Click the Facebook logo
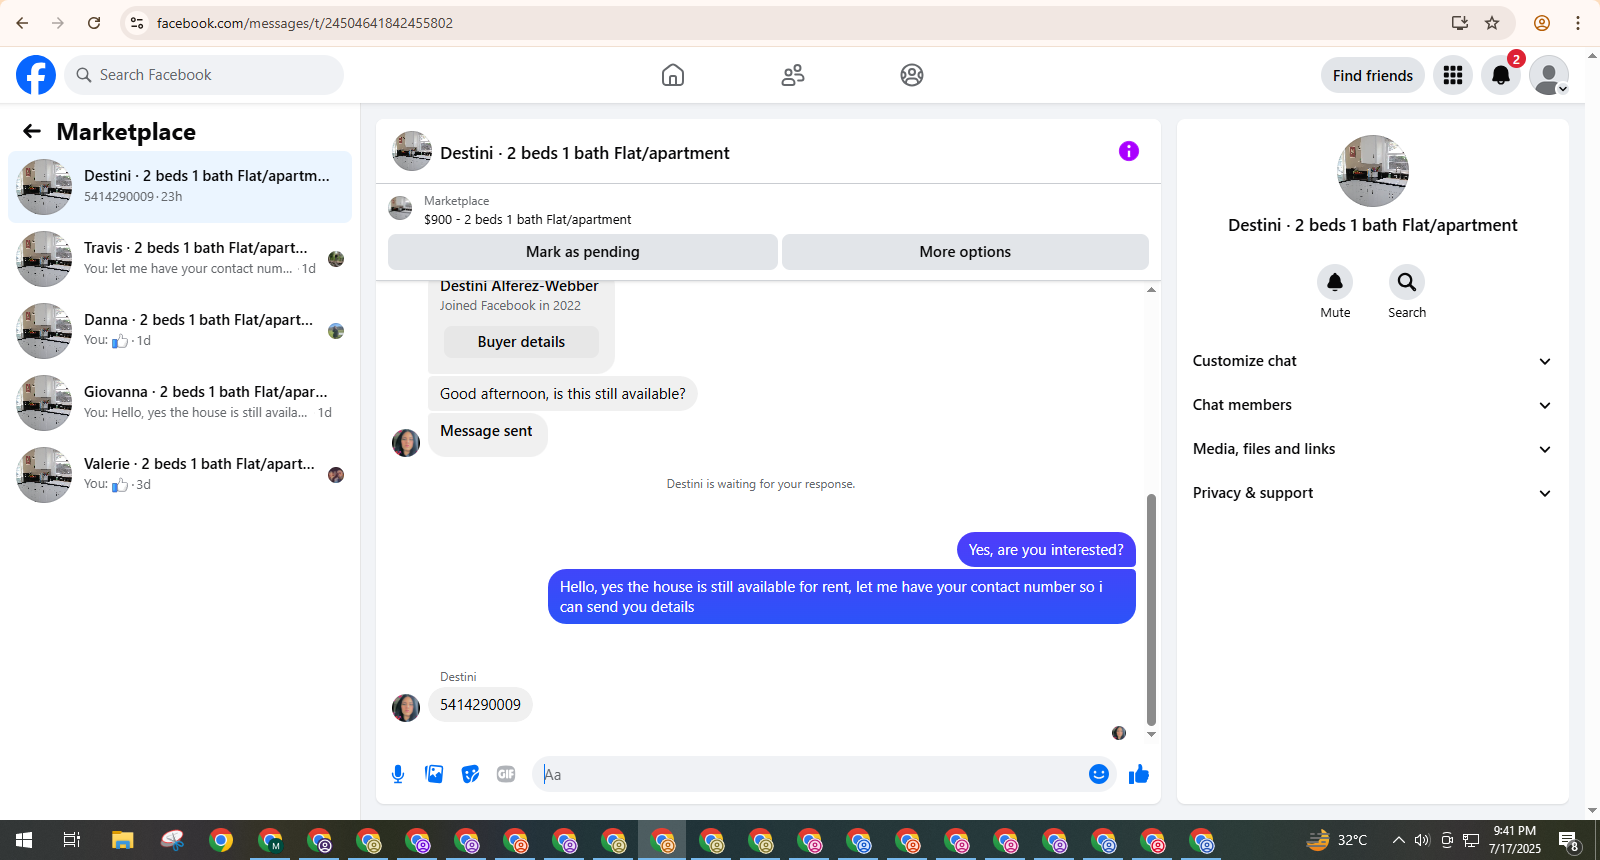The width and height of the screenshot is (1600, 860). click(x=36, y=75)
